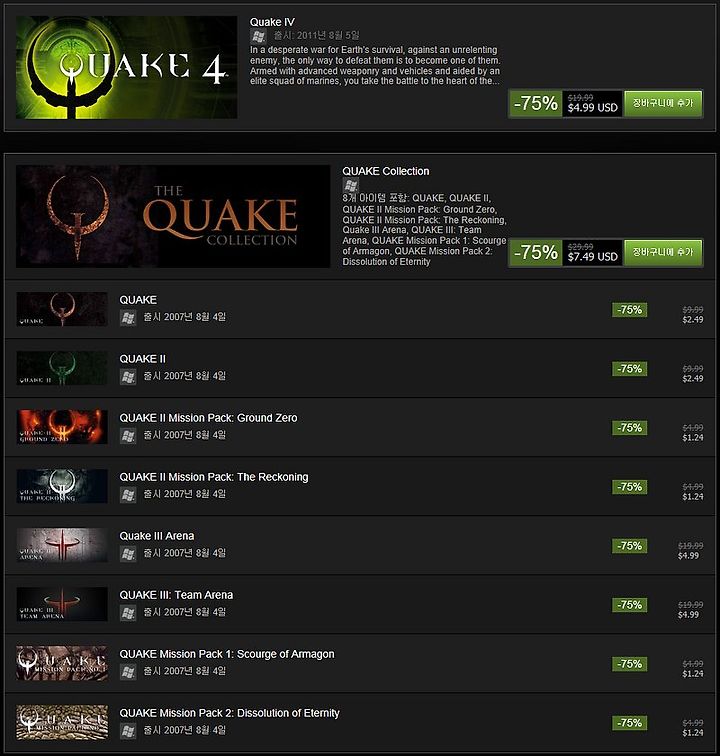The image size is (720, 756).
Task: Click the Windows icon in the QUAKE row
Action: click(128, 318)
